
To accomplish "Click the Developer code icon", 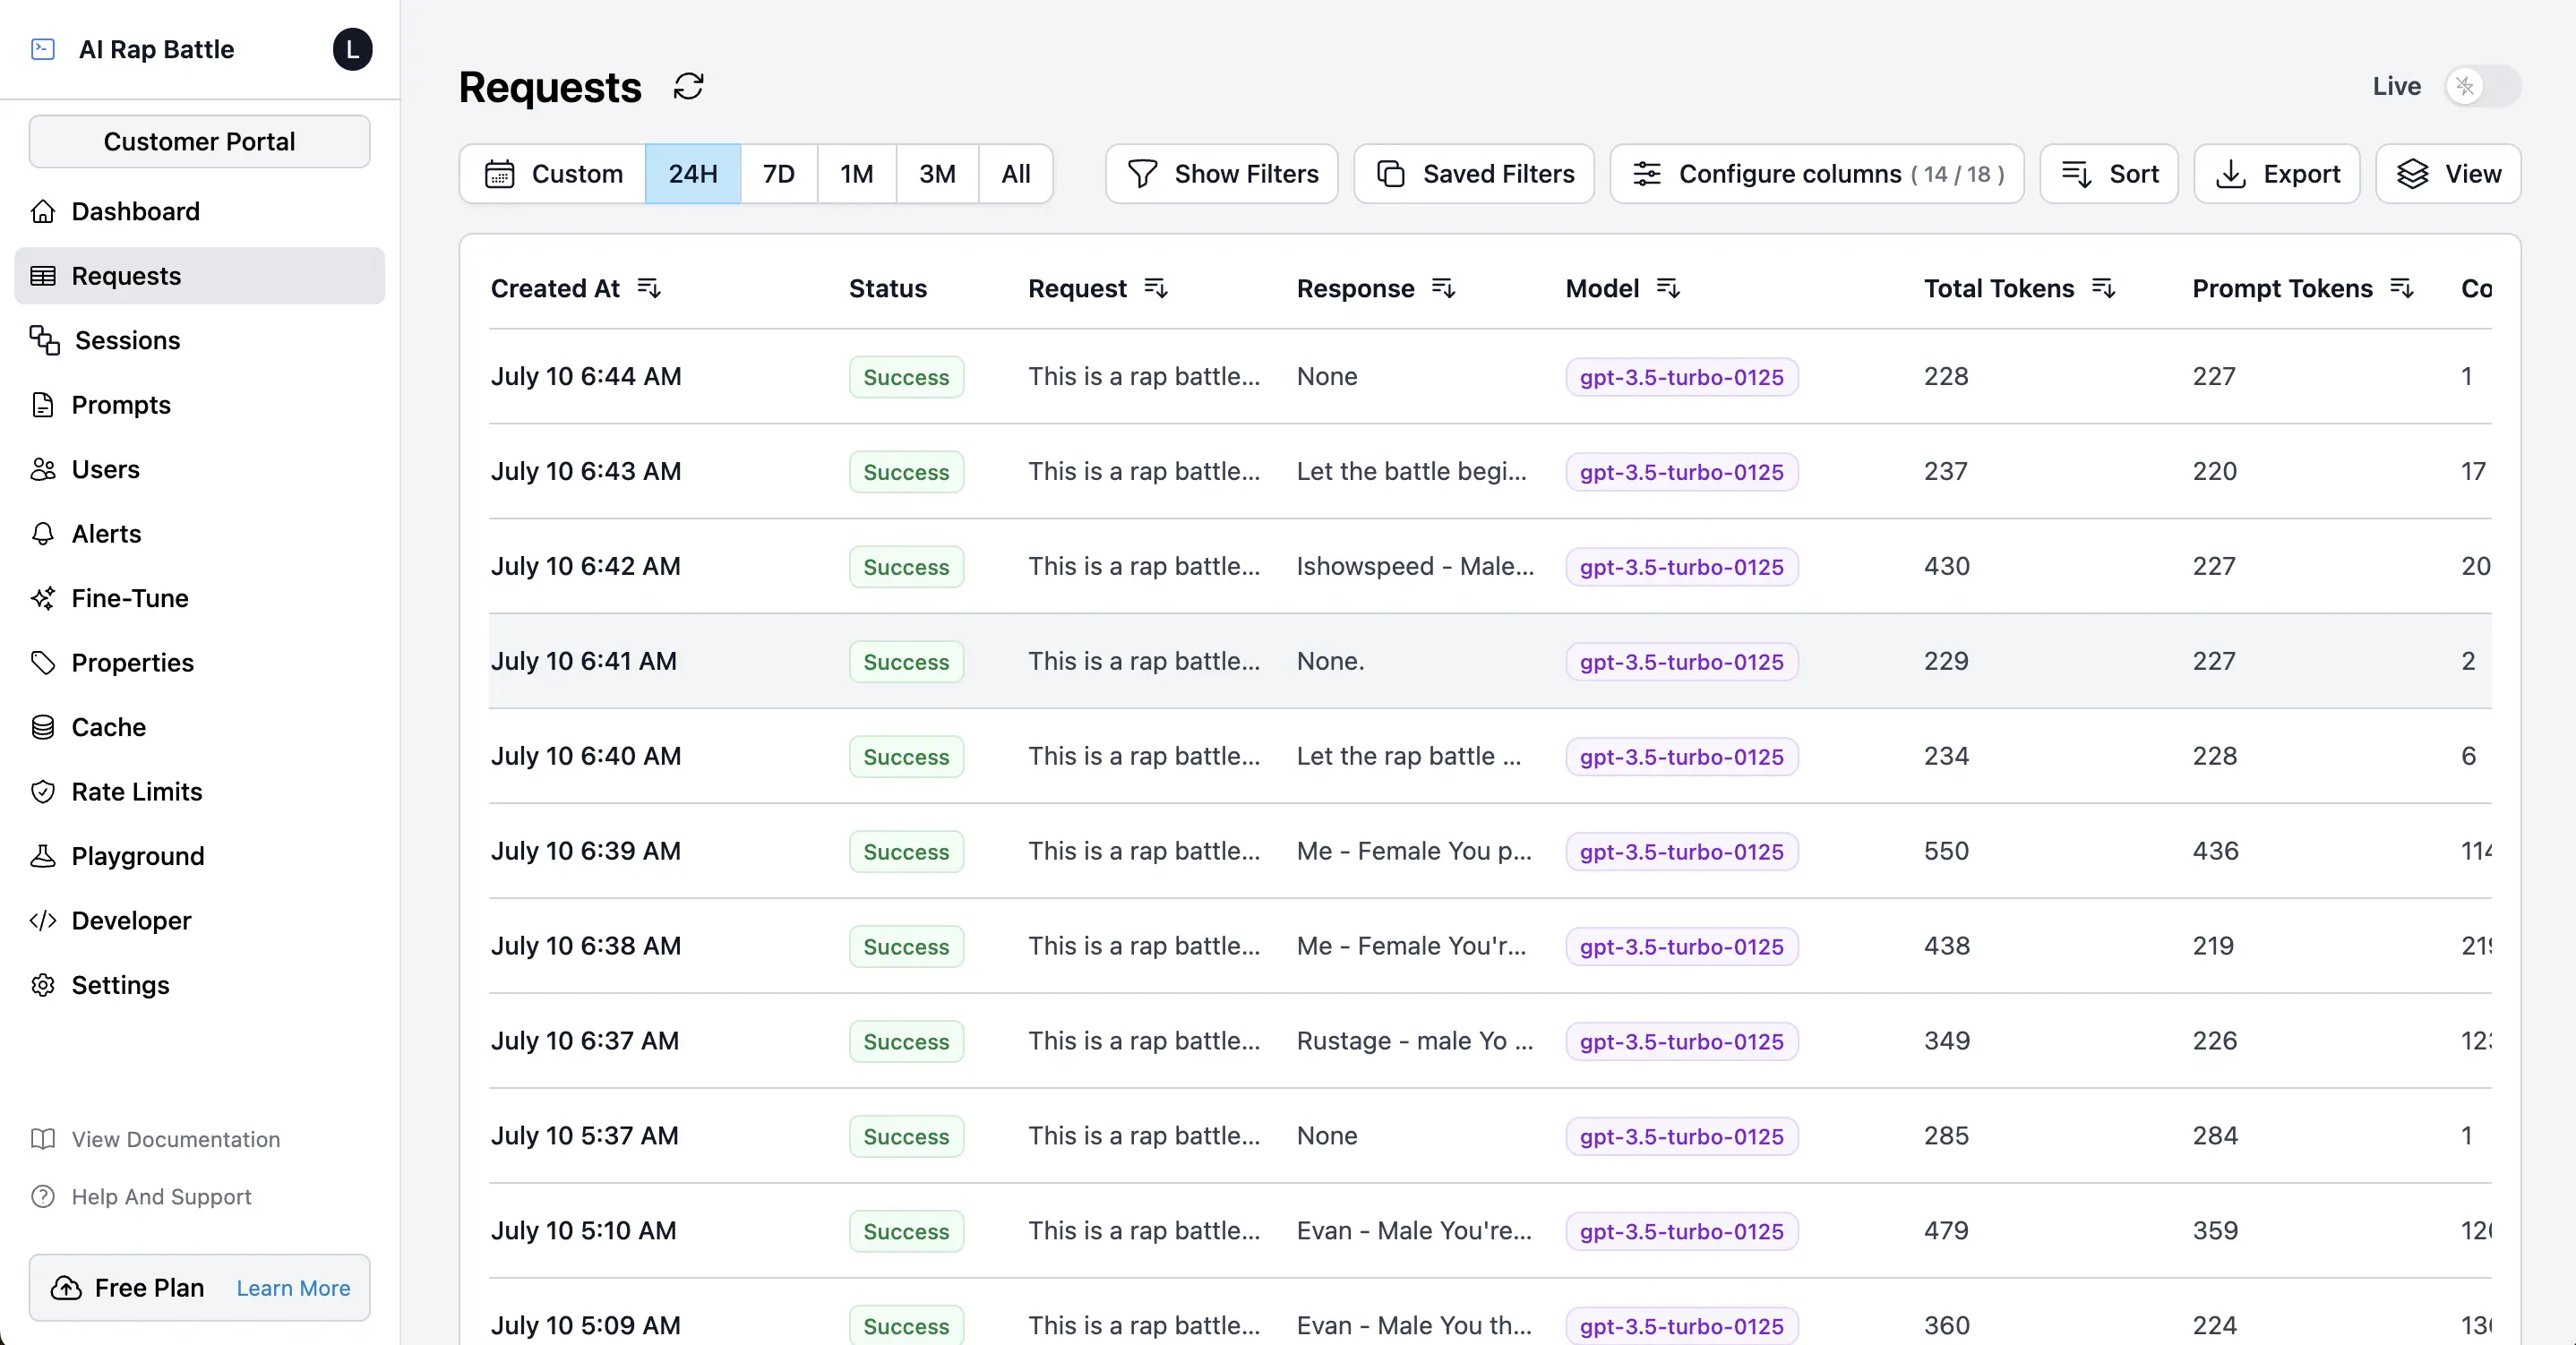I will click(43, 921).
